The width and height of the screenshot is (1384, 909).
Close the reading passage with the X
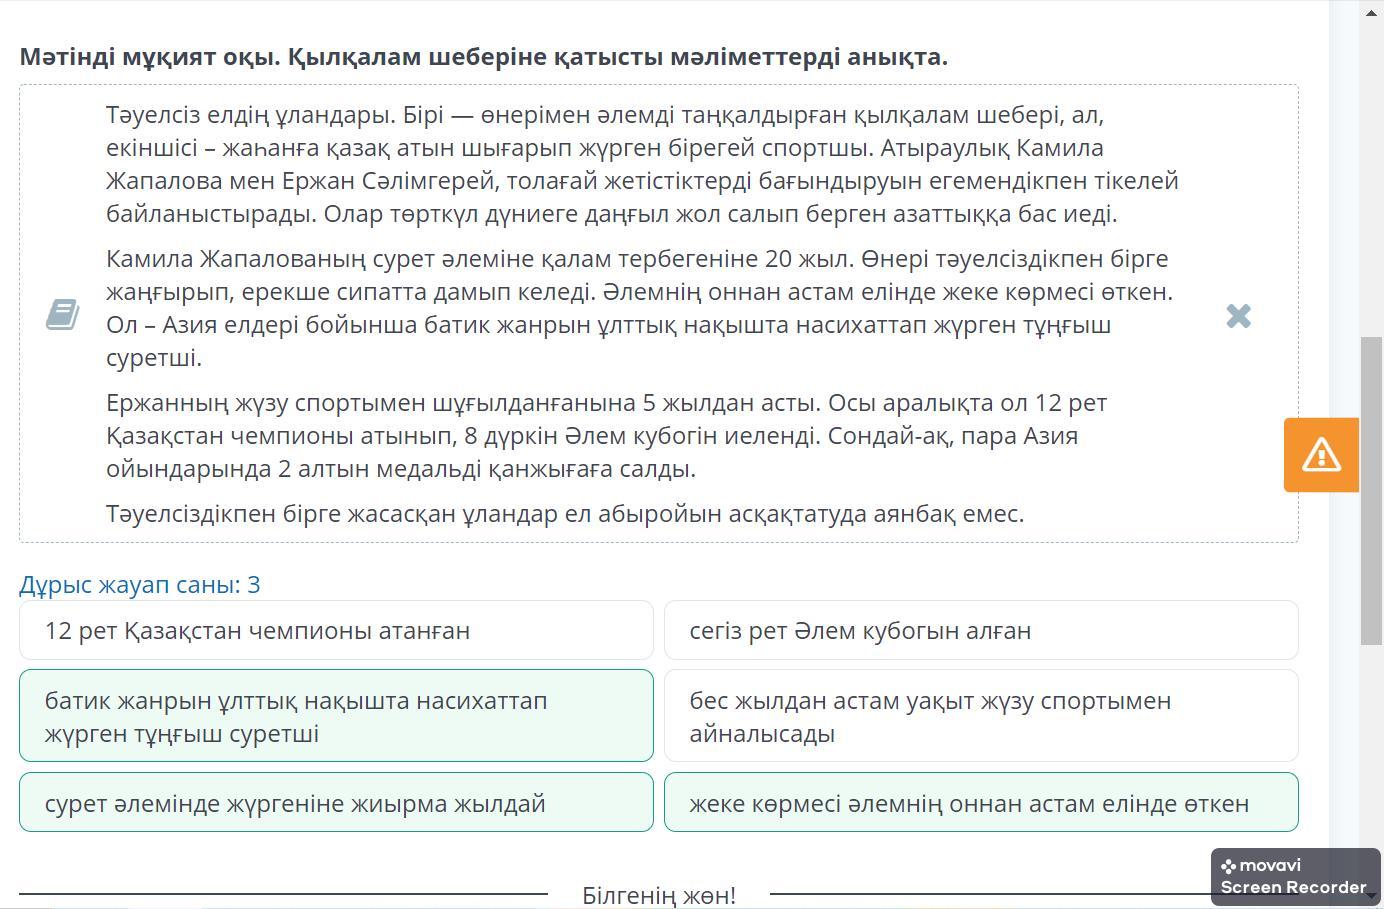click(x=1238, y=316)
